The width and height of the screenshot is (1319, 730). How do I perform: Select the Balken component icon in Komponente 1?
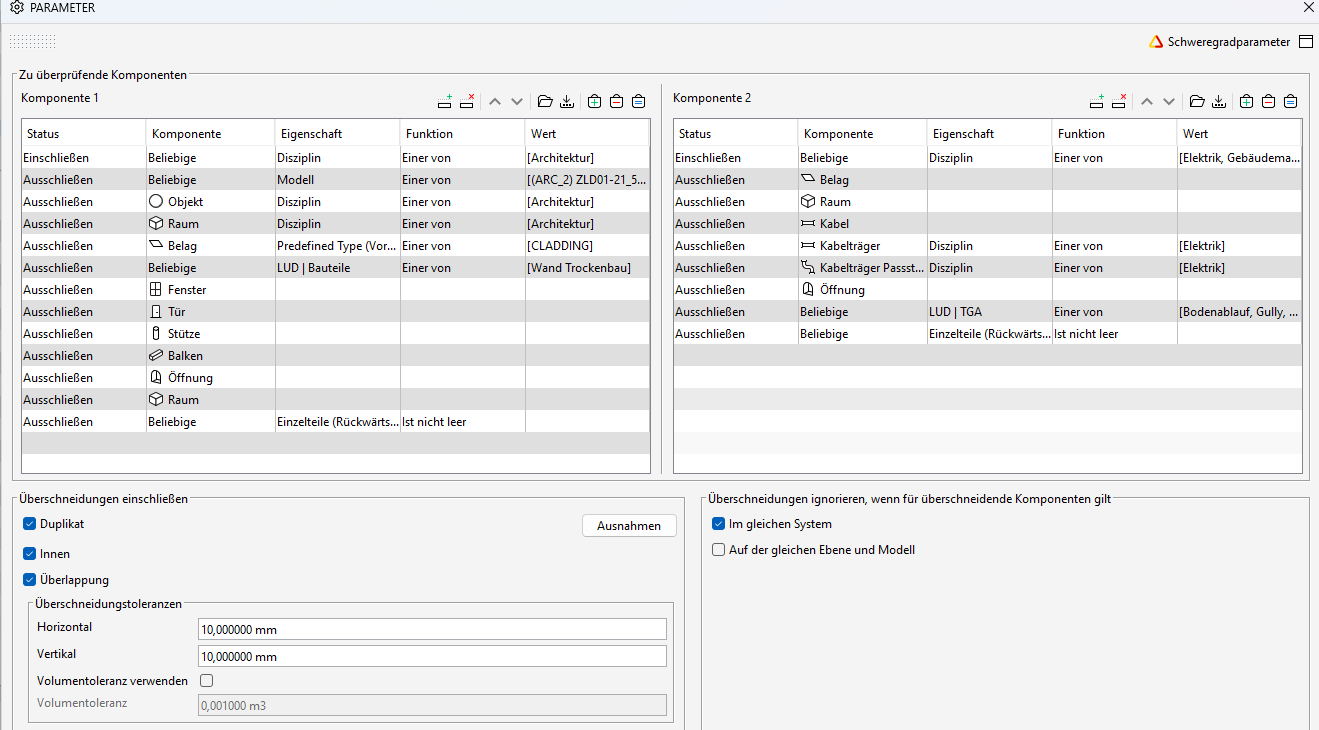click(155, 356)
